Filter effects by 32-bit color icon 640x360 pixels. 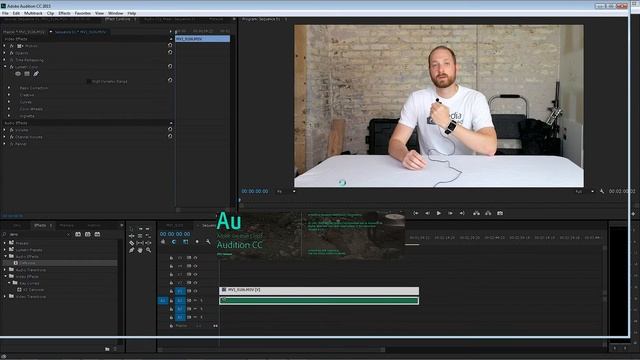pyautogui.click(x=88, y=234)
